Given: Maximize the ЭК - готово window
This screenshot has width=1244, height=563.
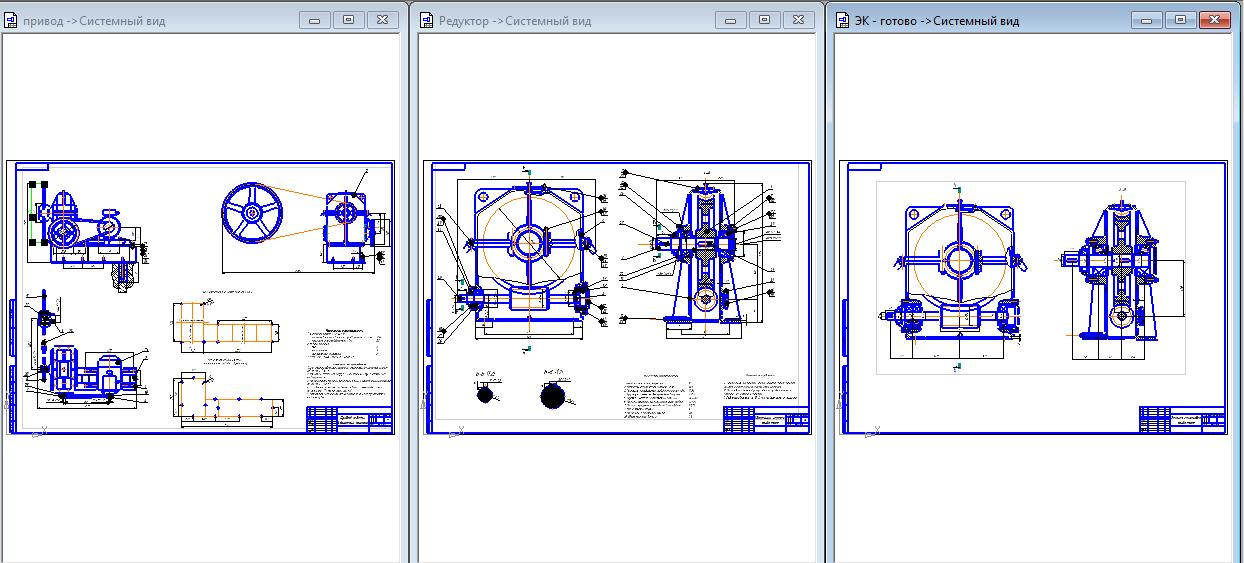Looking at the screenshot, I should [x=1181, y=20].
